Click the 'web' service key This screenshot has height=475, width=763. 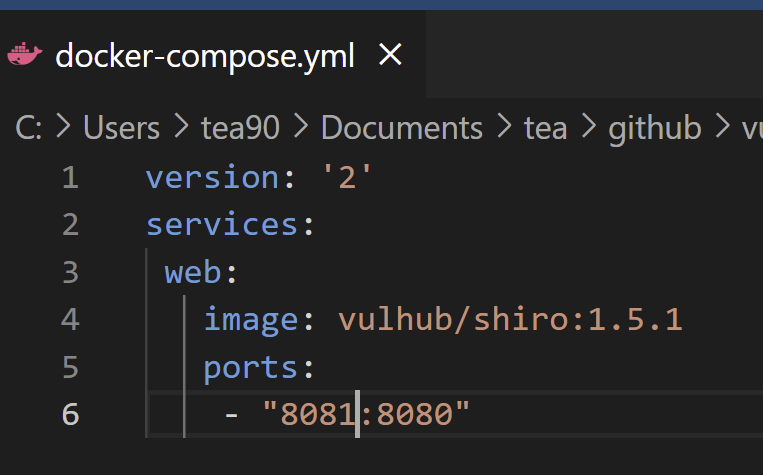point(193,272)
